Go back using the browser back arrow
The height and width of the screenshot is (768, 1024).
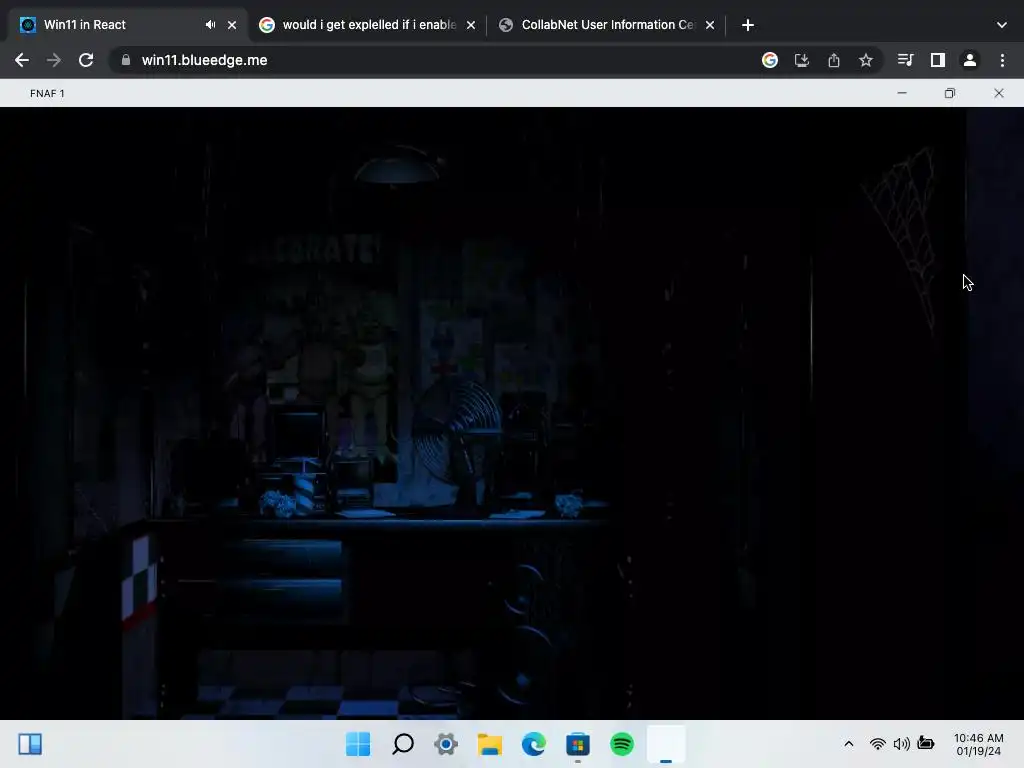pos(22,60)
